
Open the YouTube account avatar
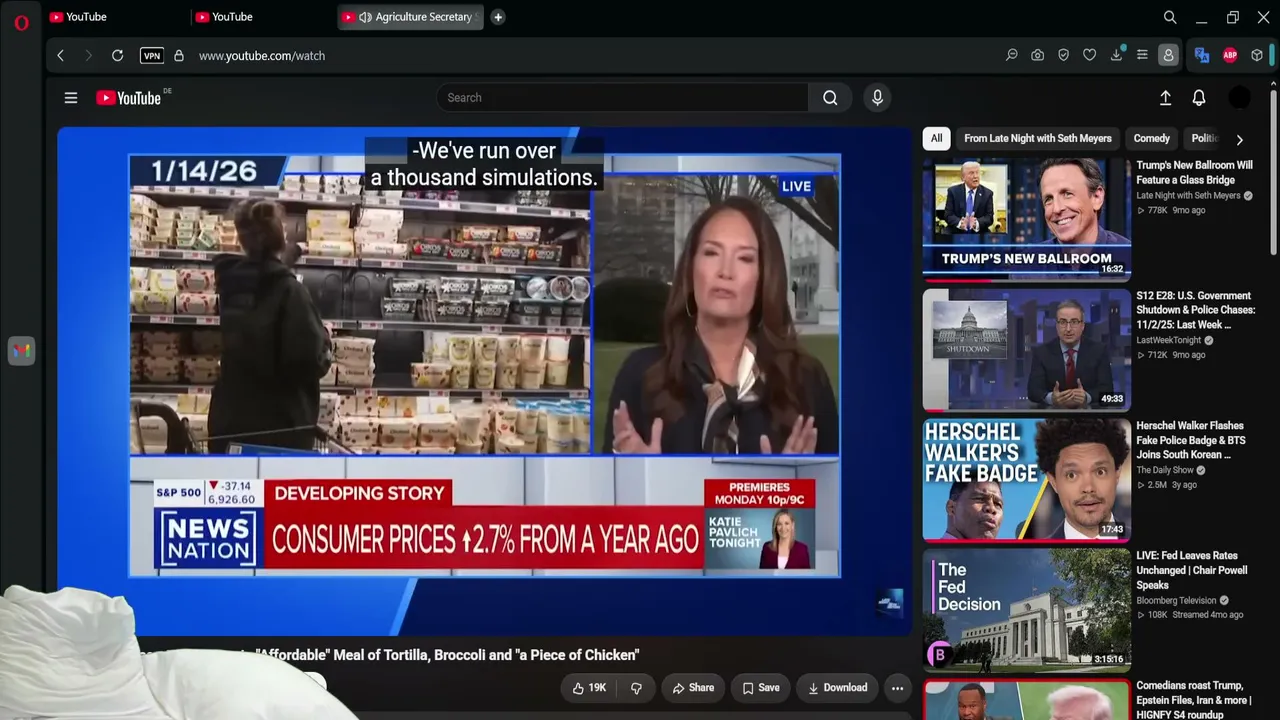(x=1239, y=98)
